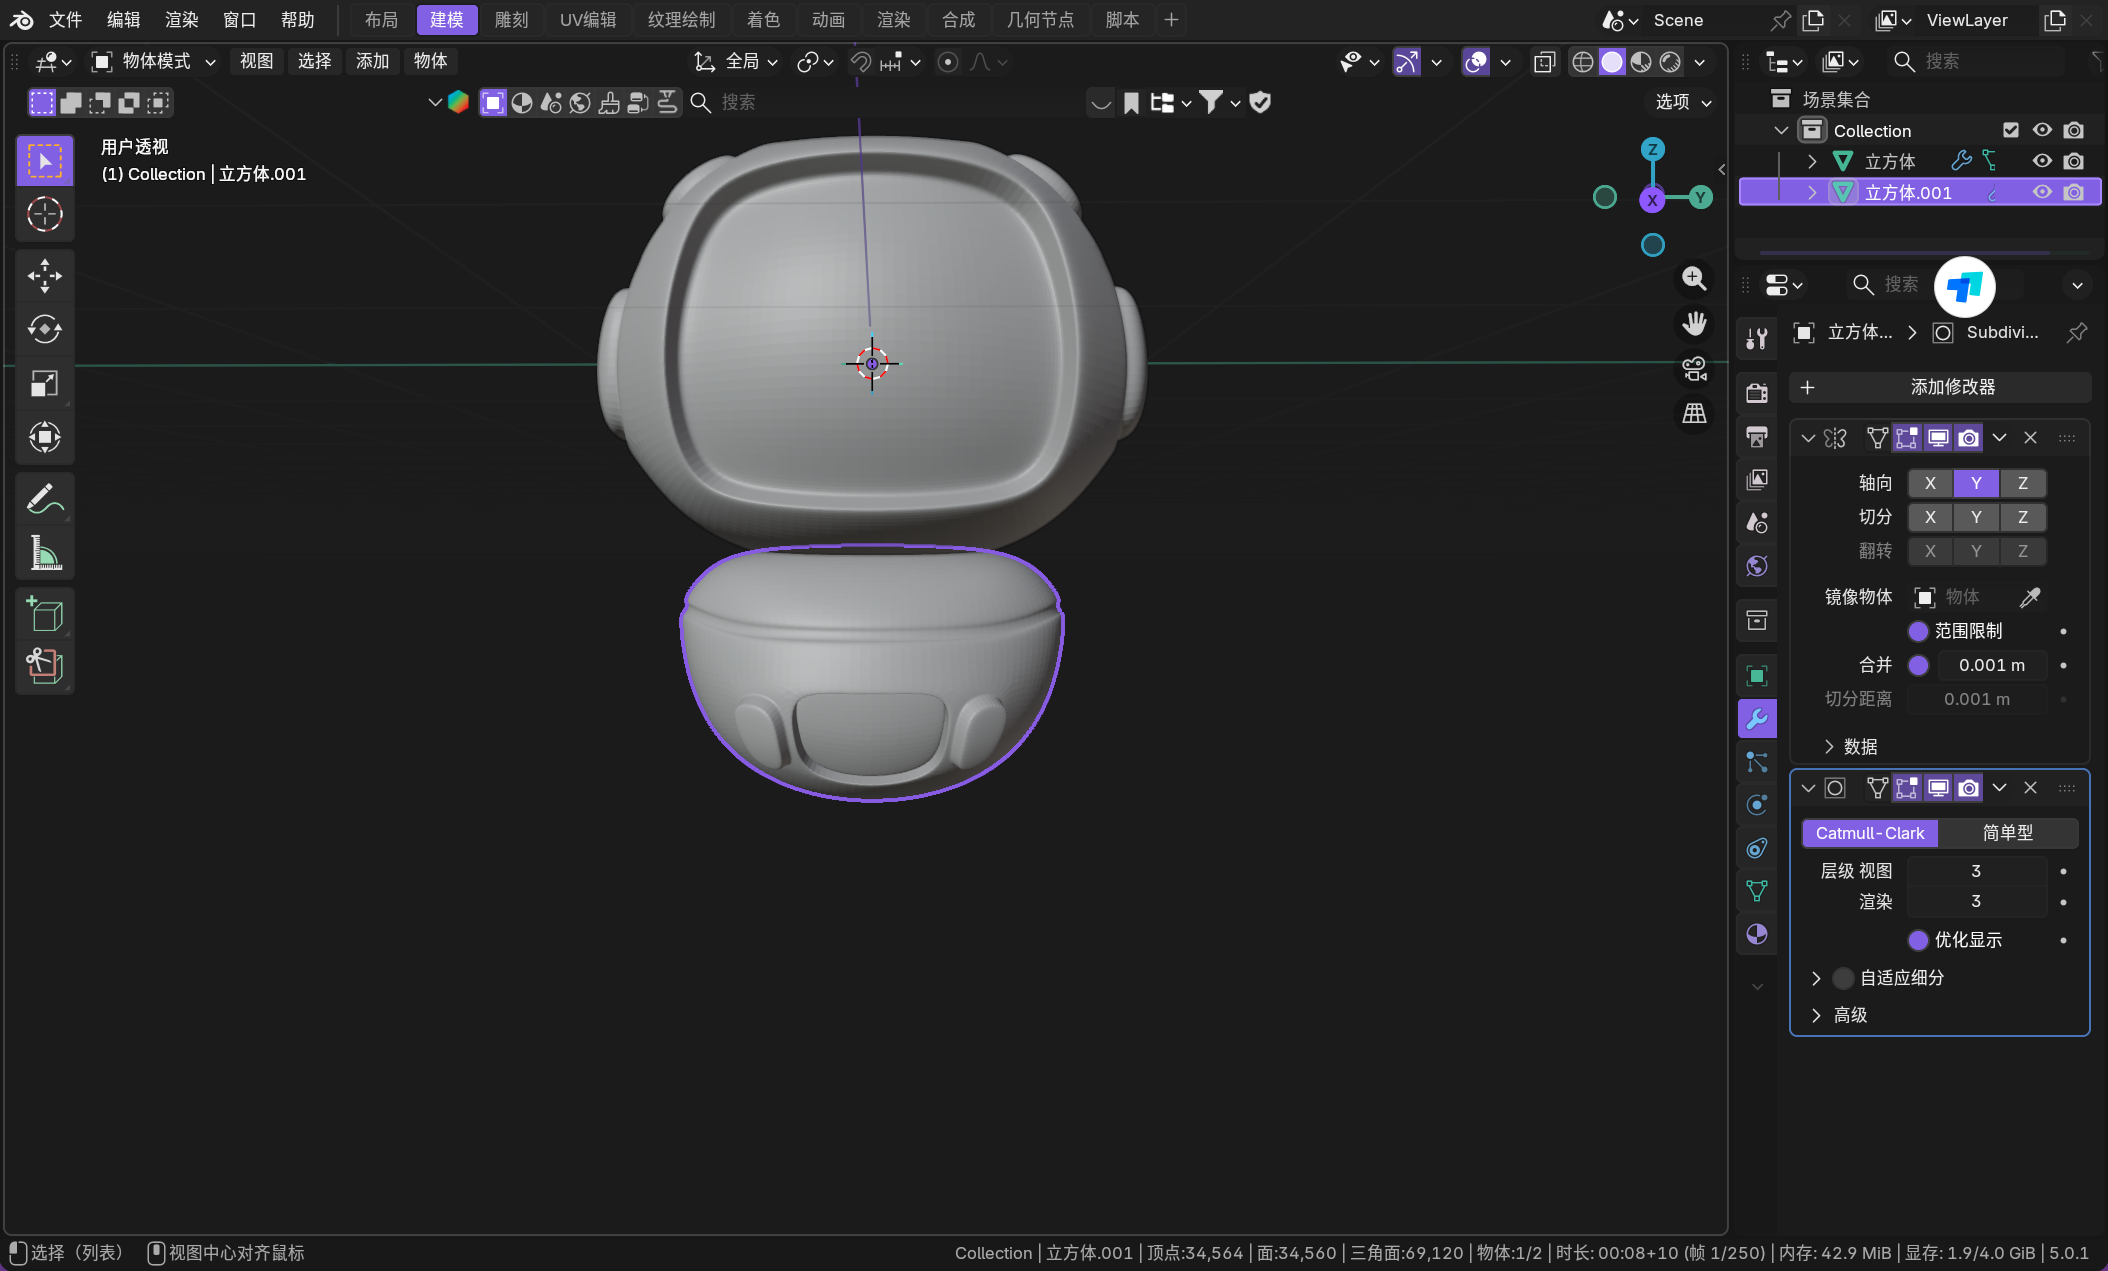The width and height of the screenshot is (2108, 1271).
Task: Open the 物体模式 mode dropdown
Action: [x=155, y=62]
